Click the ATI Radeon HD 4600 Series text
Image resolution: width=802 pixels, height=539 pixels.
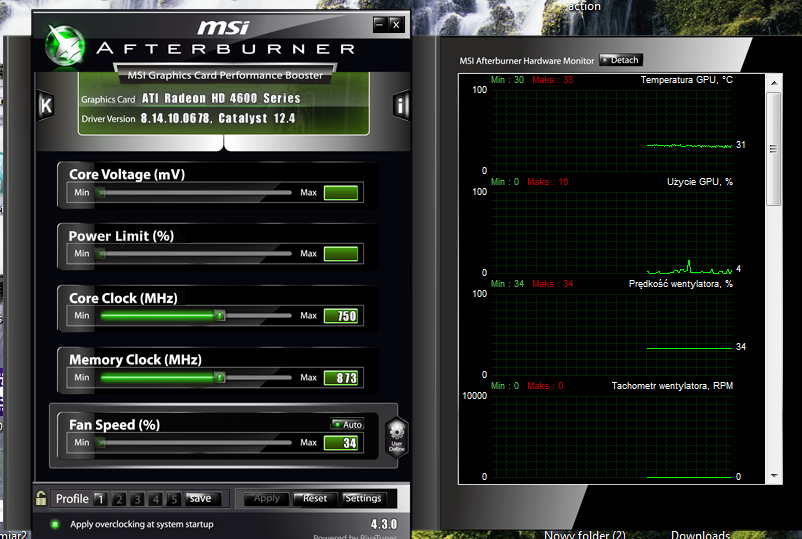221,98
